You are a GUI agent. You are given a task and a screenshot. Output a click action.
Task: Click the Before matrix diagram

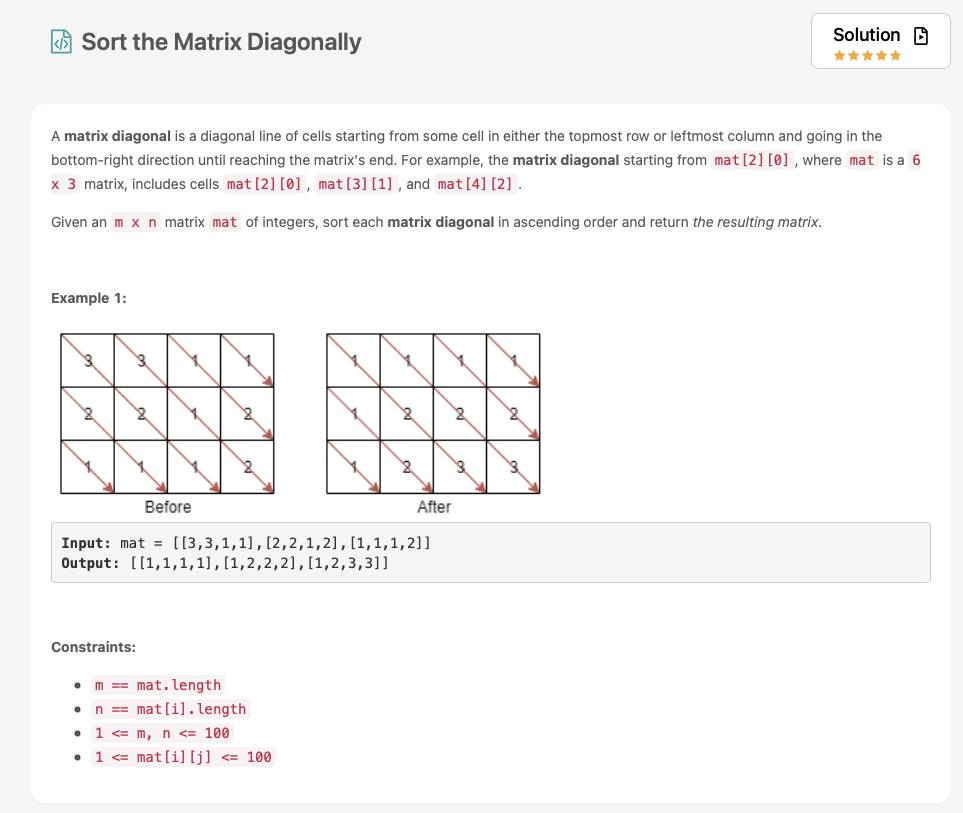(x=167, y=413)
